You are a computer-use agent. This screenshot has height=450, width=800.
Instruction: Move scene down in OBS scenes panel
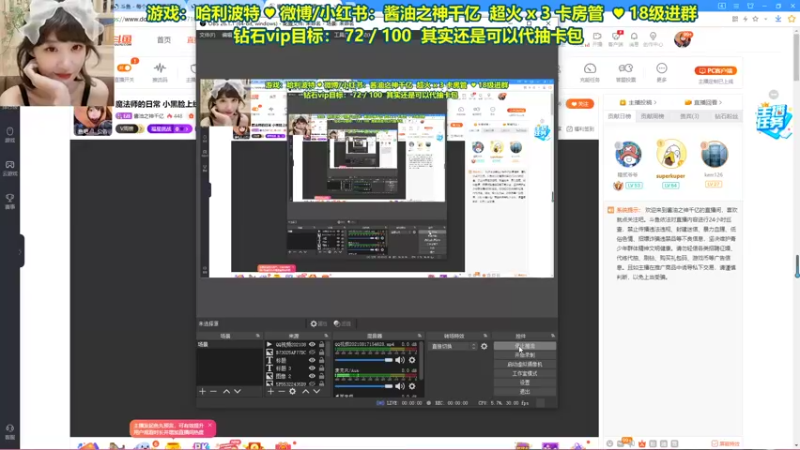point(237,391)
